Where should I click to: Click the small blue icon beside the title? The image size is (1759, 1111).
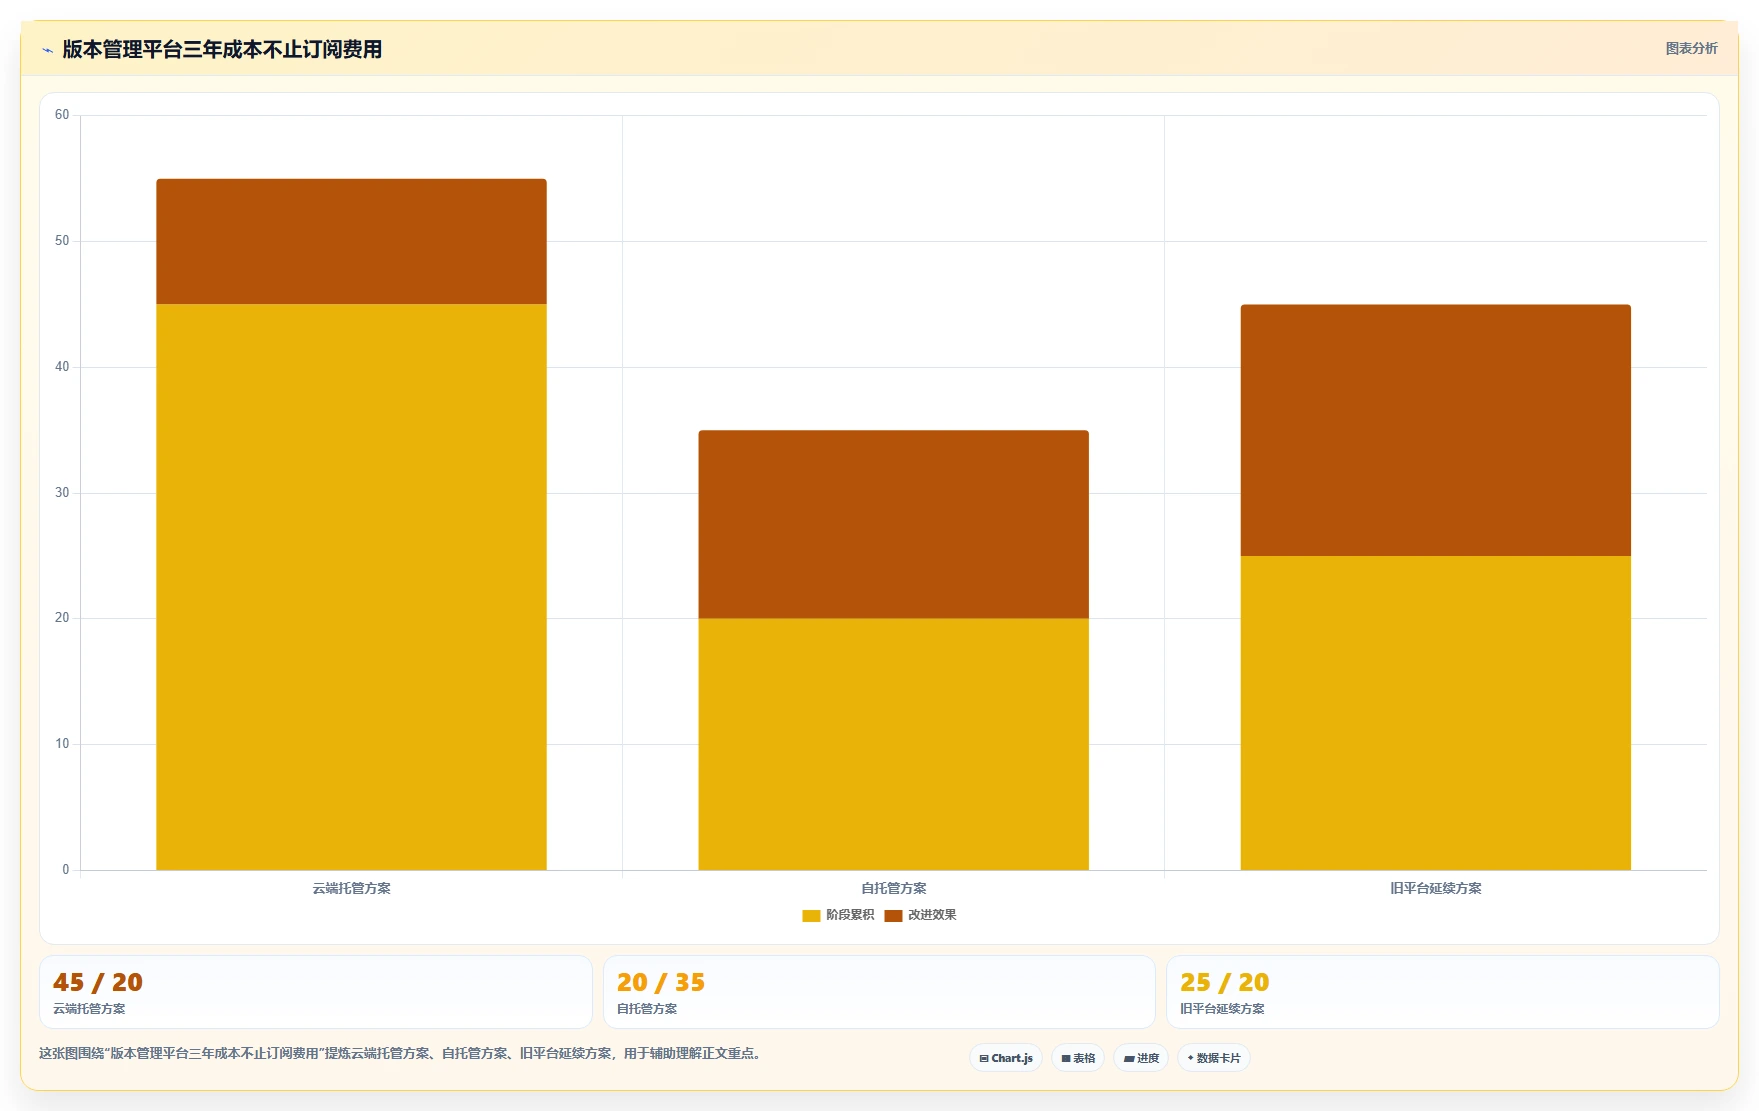[47, 50]
